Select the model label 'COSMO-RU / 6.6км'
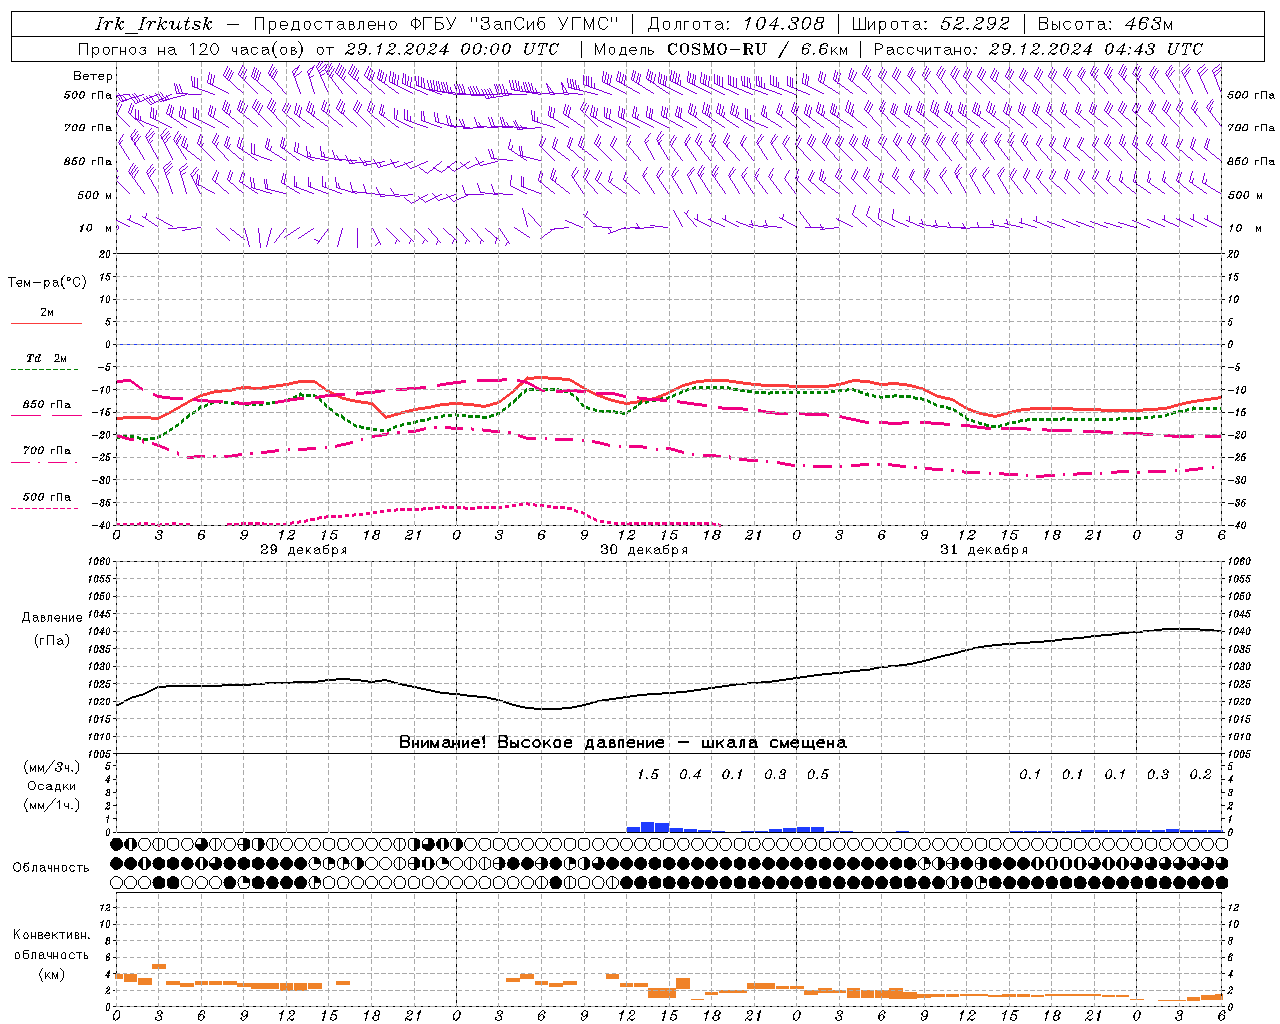Viewport: 1280px width, 1024px height. (758, 49)
